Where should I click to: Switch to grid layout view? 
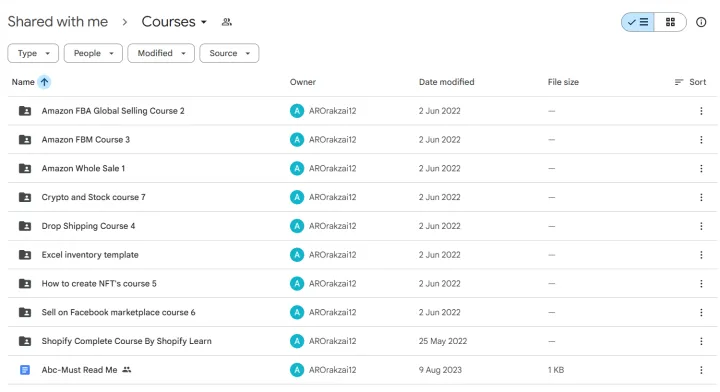pos(670,22)
